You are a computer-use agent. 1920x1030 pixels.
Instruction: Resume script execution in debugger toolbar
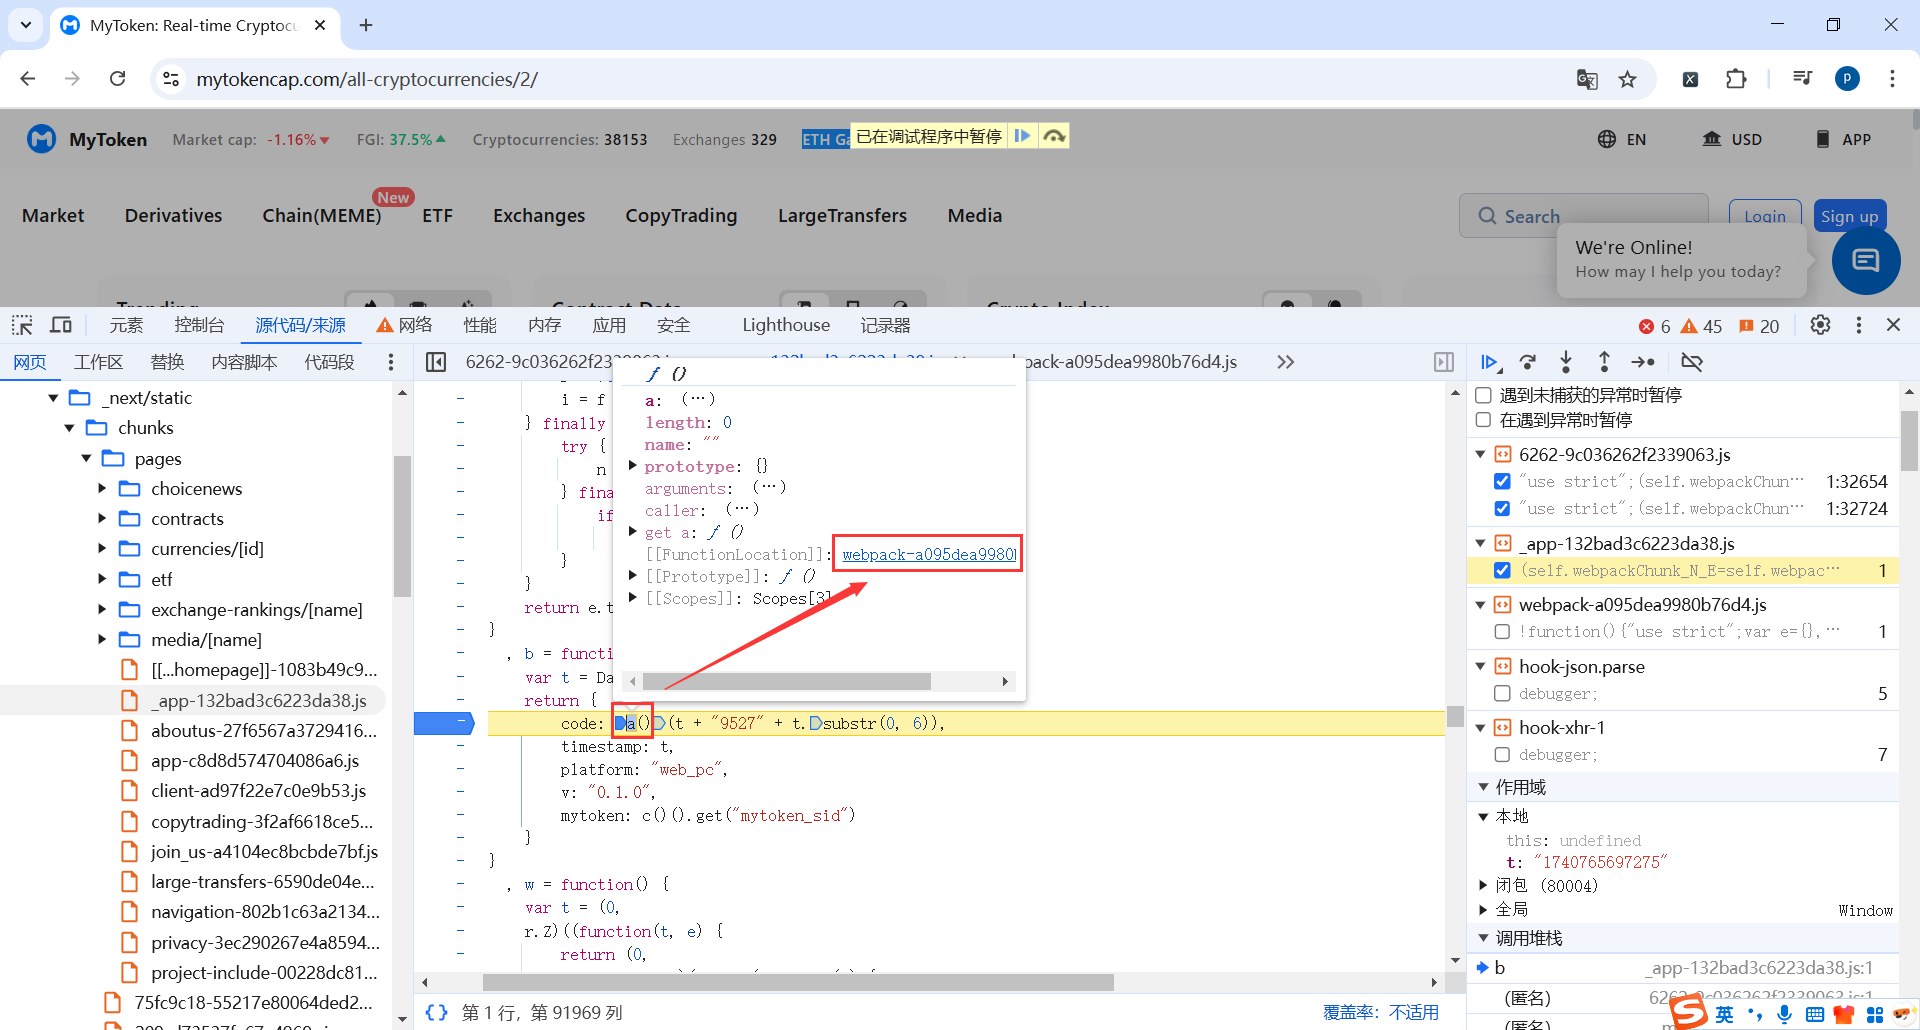(1490, 362)
